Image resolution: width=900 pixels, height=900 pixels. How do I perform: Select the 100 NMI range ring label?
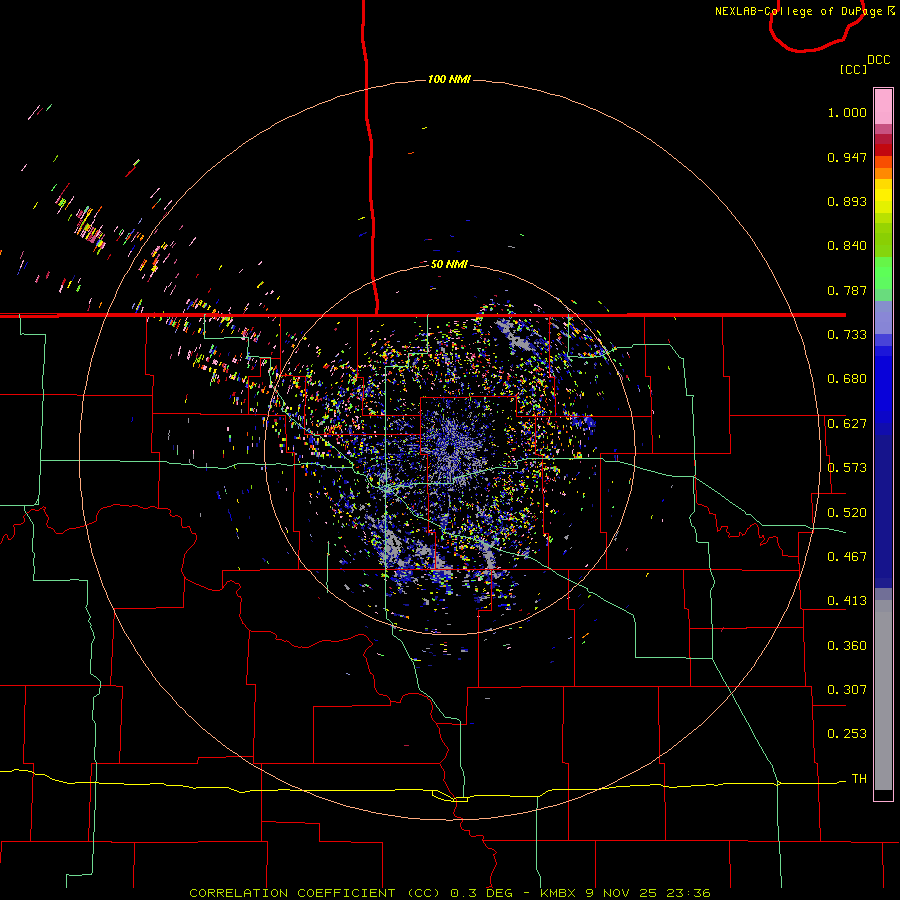[x=449, y=79]
